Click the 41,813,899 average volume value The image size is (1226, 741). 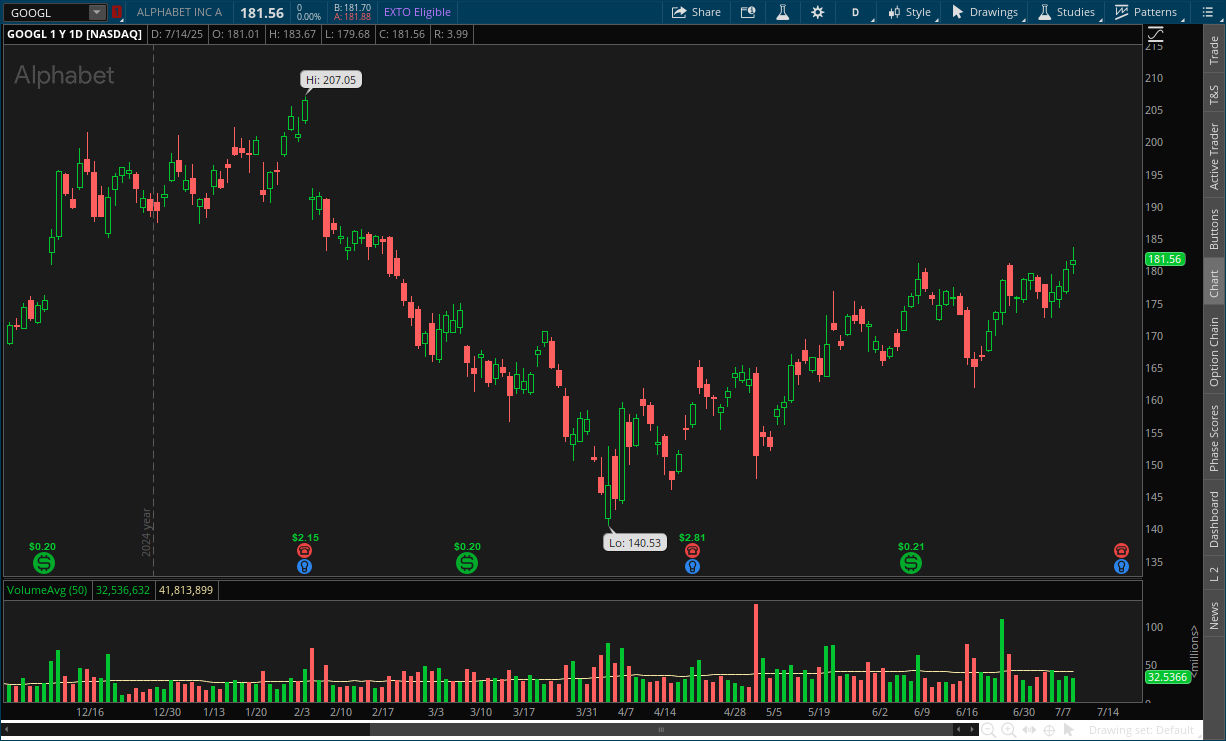186,590
